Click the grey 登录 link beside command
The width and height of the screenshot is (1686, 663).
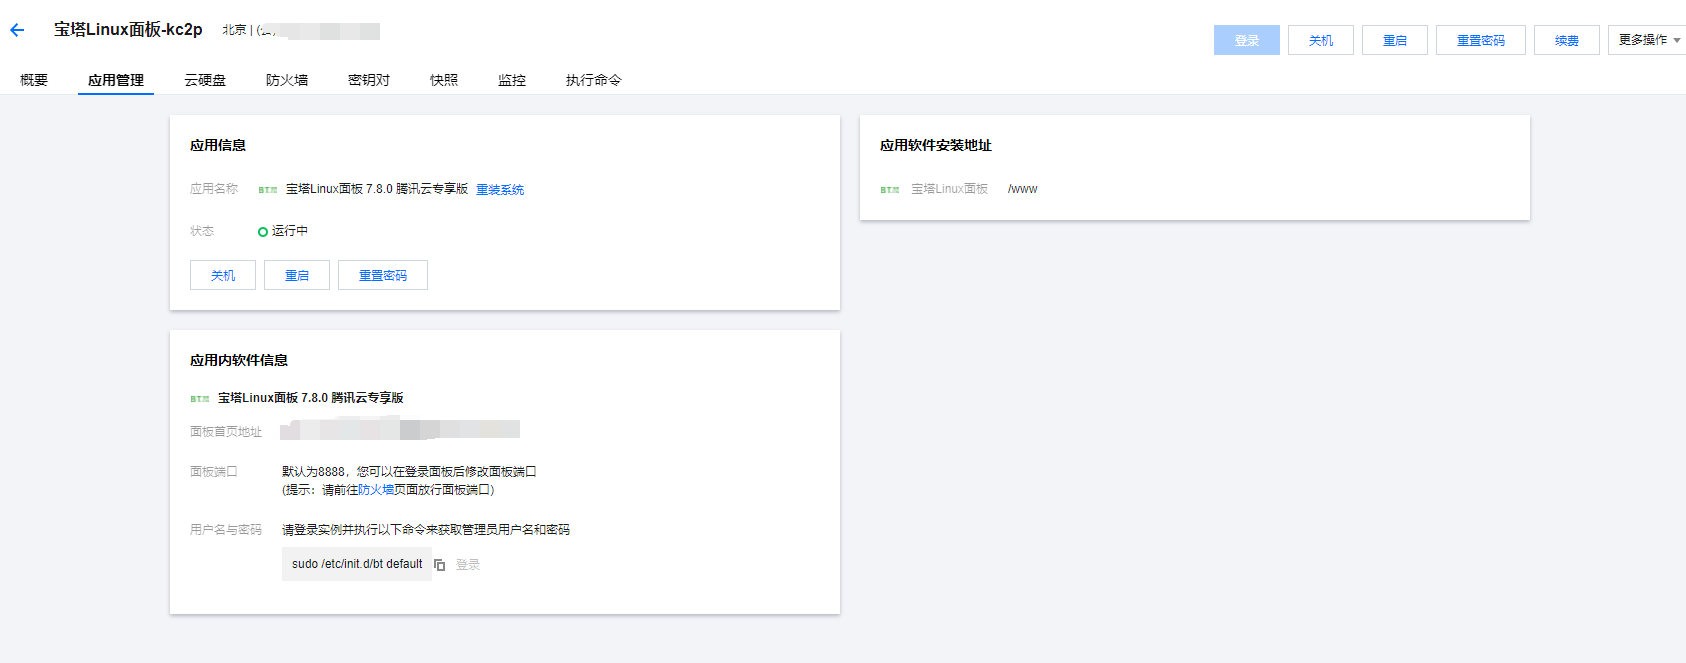click(x=468, y=565)
